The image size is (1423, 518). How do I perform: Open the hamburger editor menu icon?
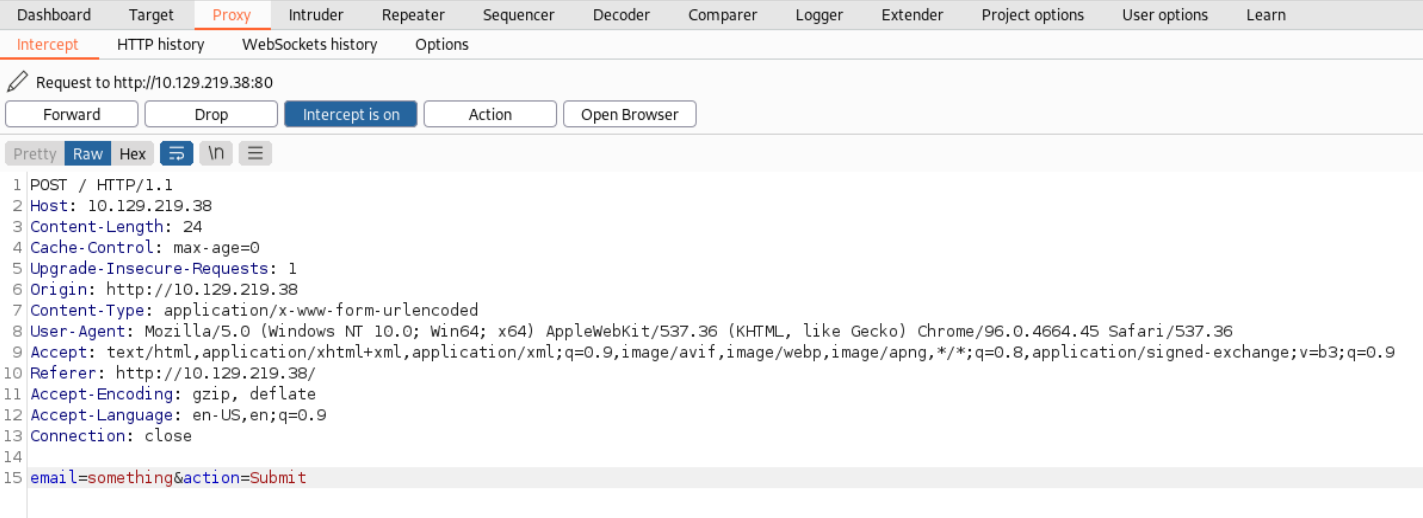[255, 153]
